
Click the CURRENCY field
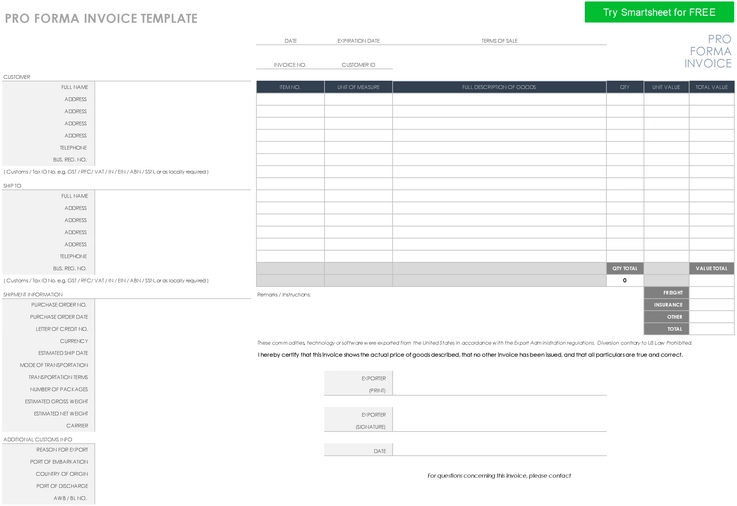click(173, 341)
